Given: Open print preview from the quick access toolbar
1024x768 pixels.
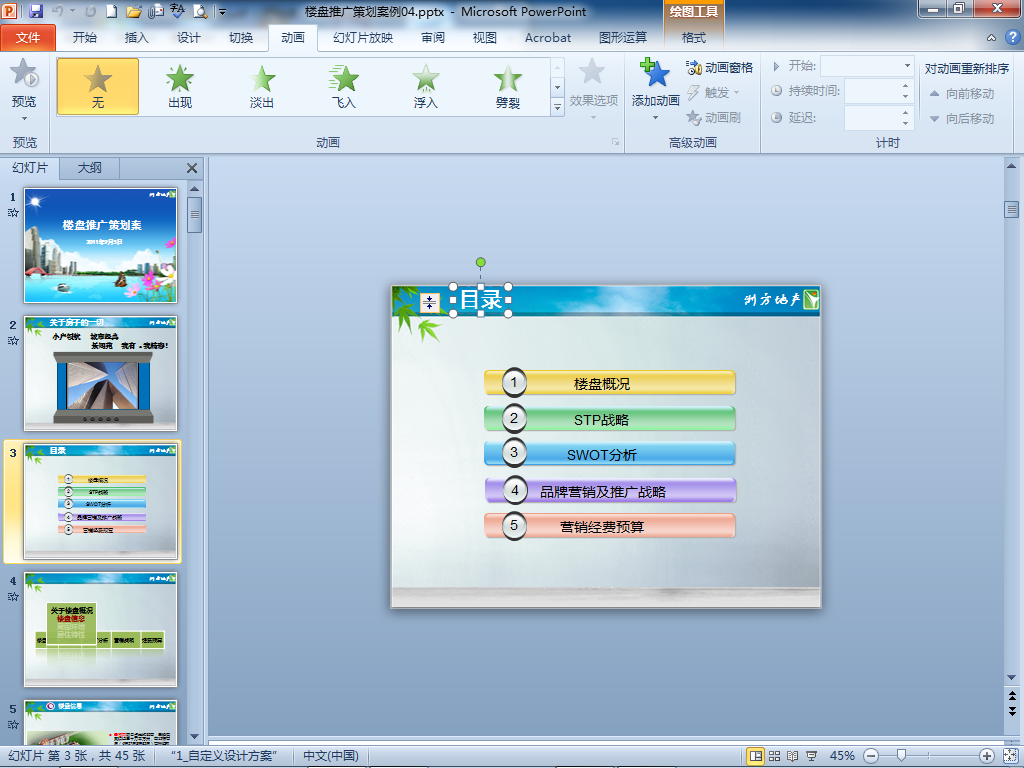Looking at the screenshot, I should (x=200, y=11).
